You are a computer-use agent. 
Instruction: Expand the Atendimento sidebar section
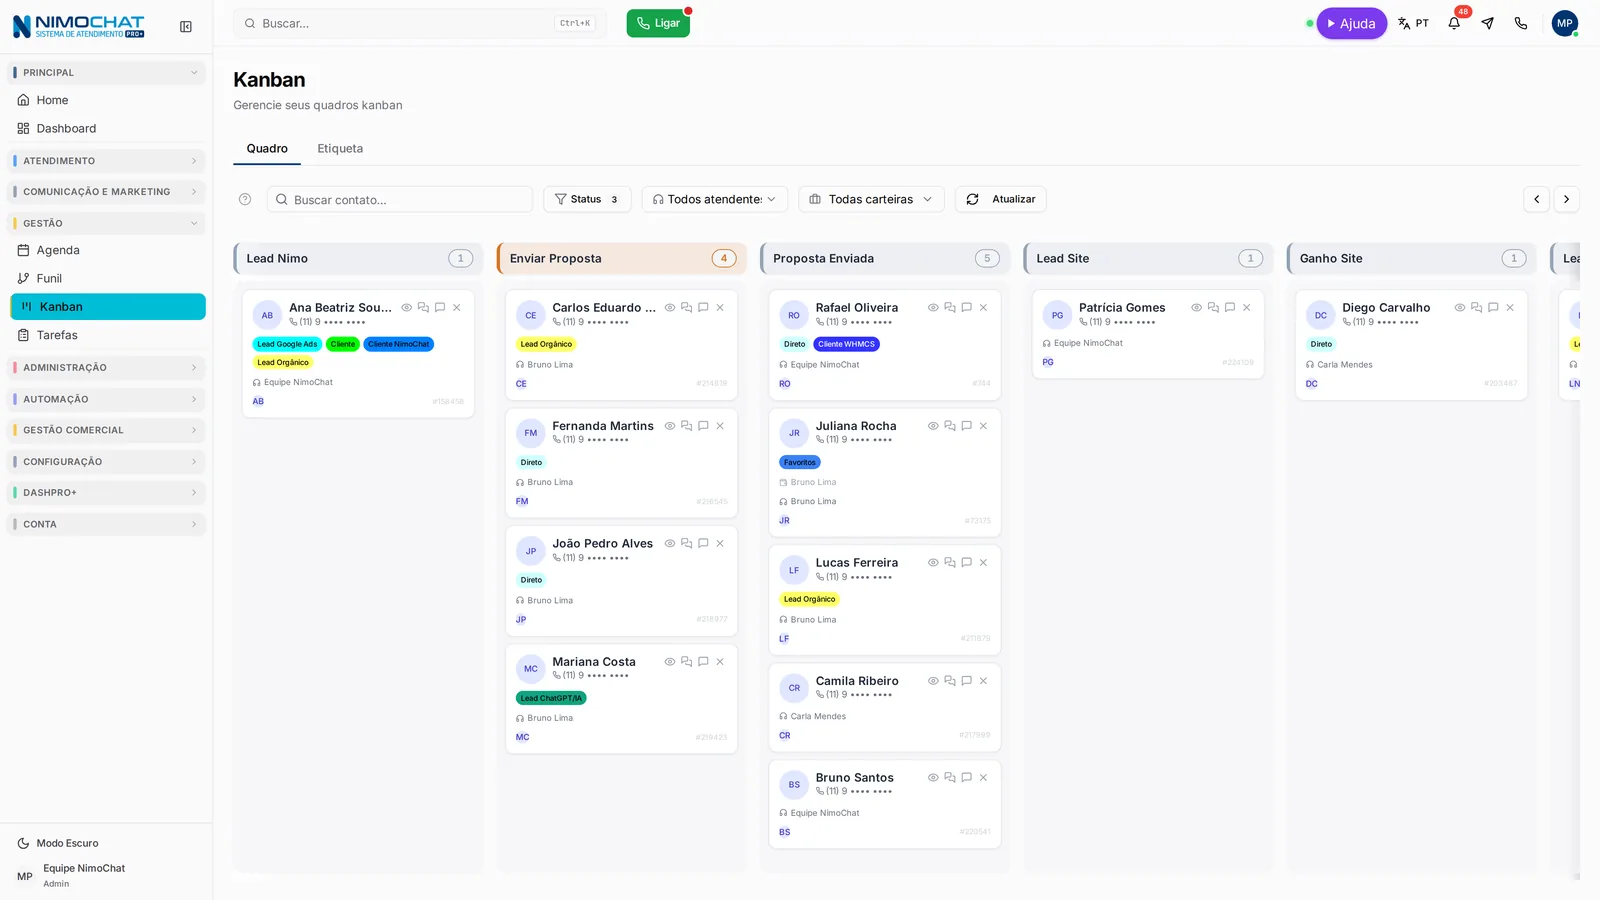click(107, 161)
